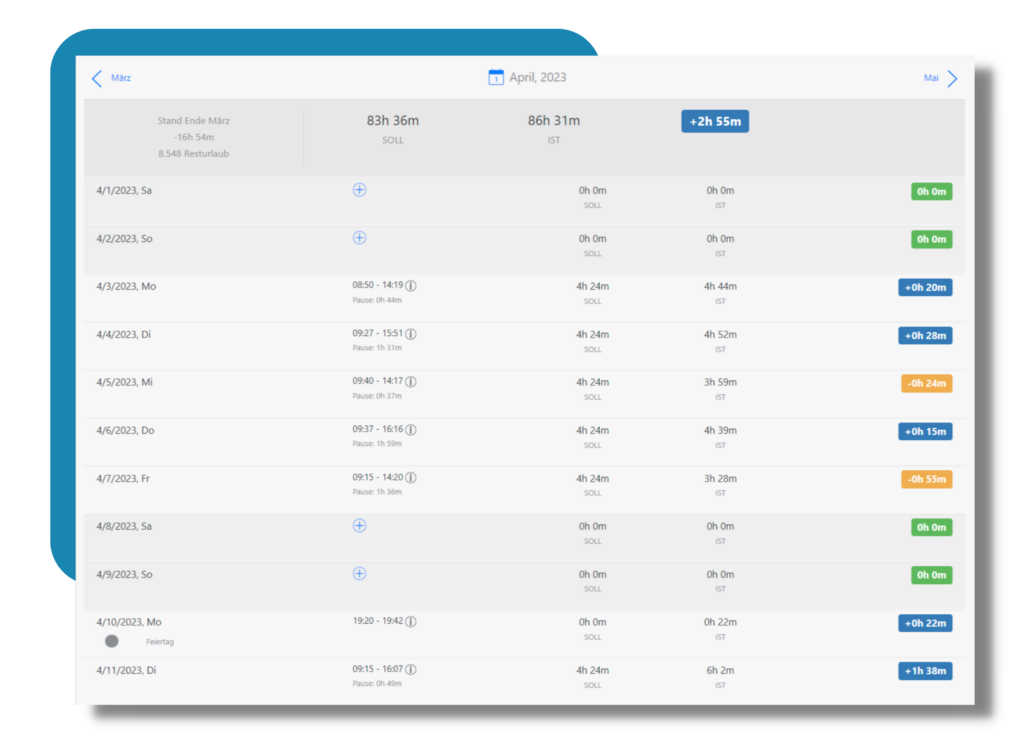
Task: Click the 0h 0m badge for 4/9/2023
Action: click(x=931, y=575)
